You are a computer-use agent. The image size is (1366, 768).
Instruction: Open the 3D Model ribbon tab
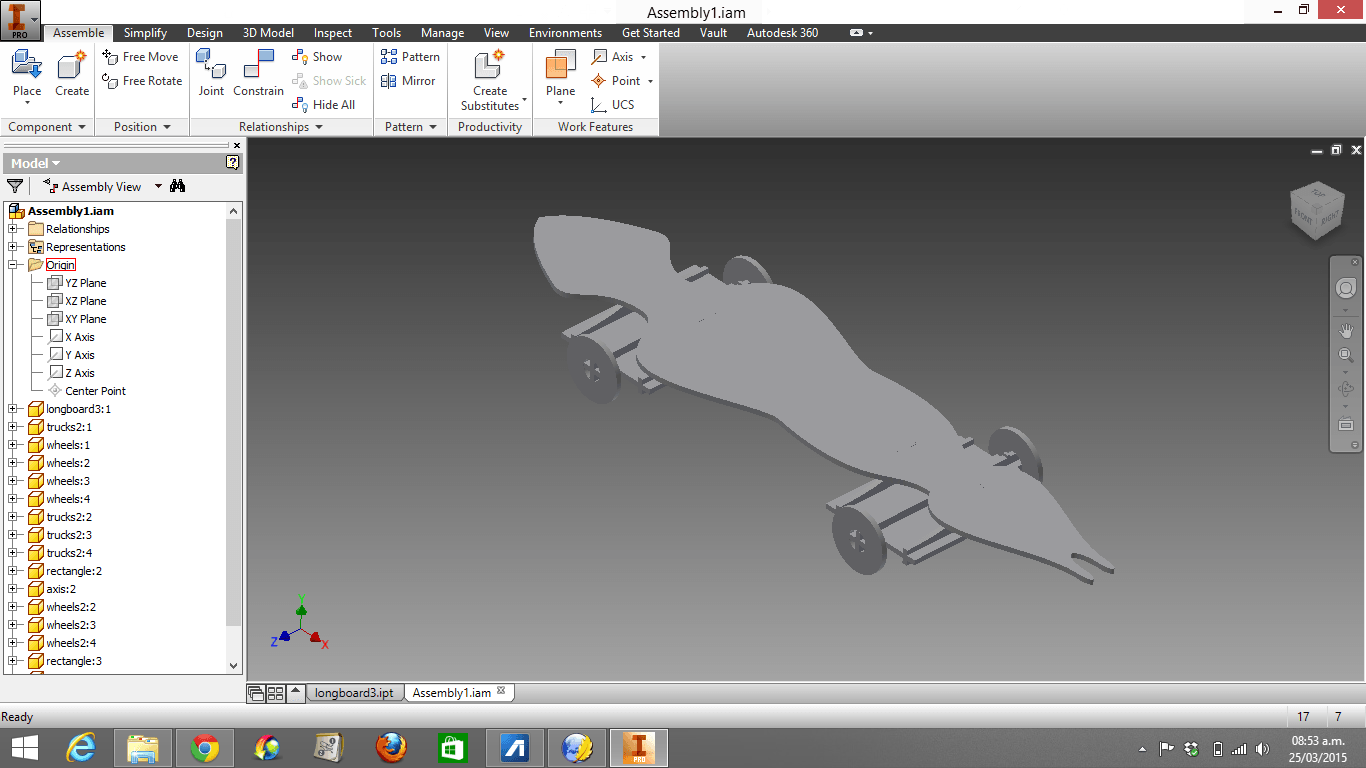pos(268,33)
